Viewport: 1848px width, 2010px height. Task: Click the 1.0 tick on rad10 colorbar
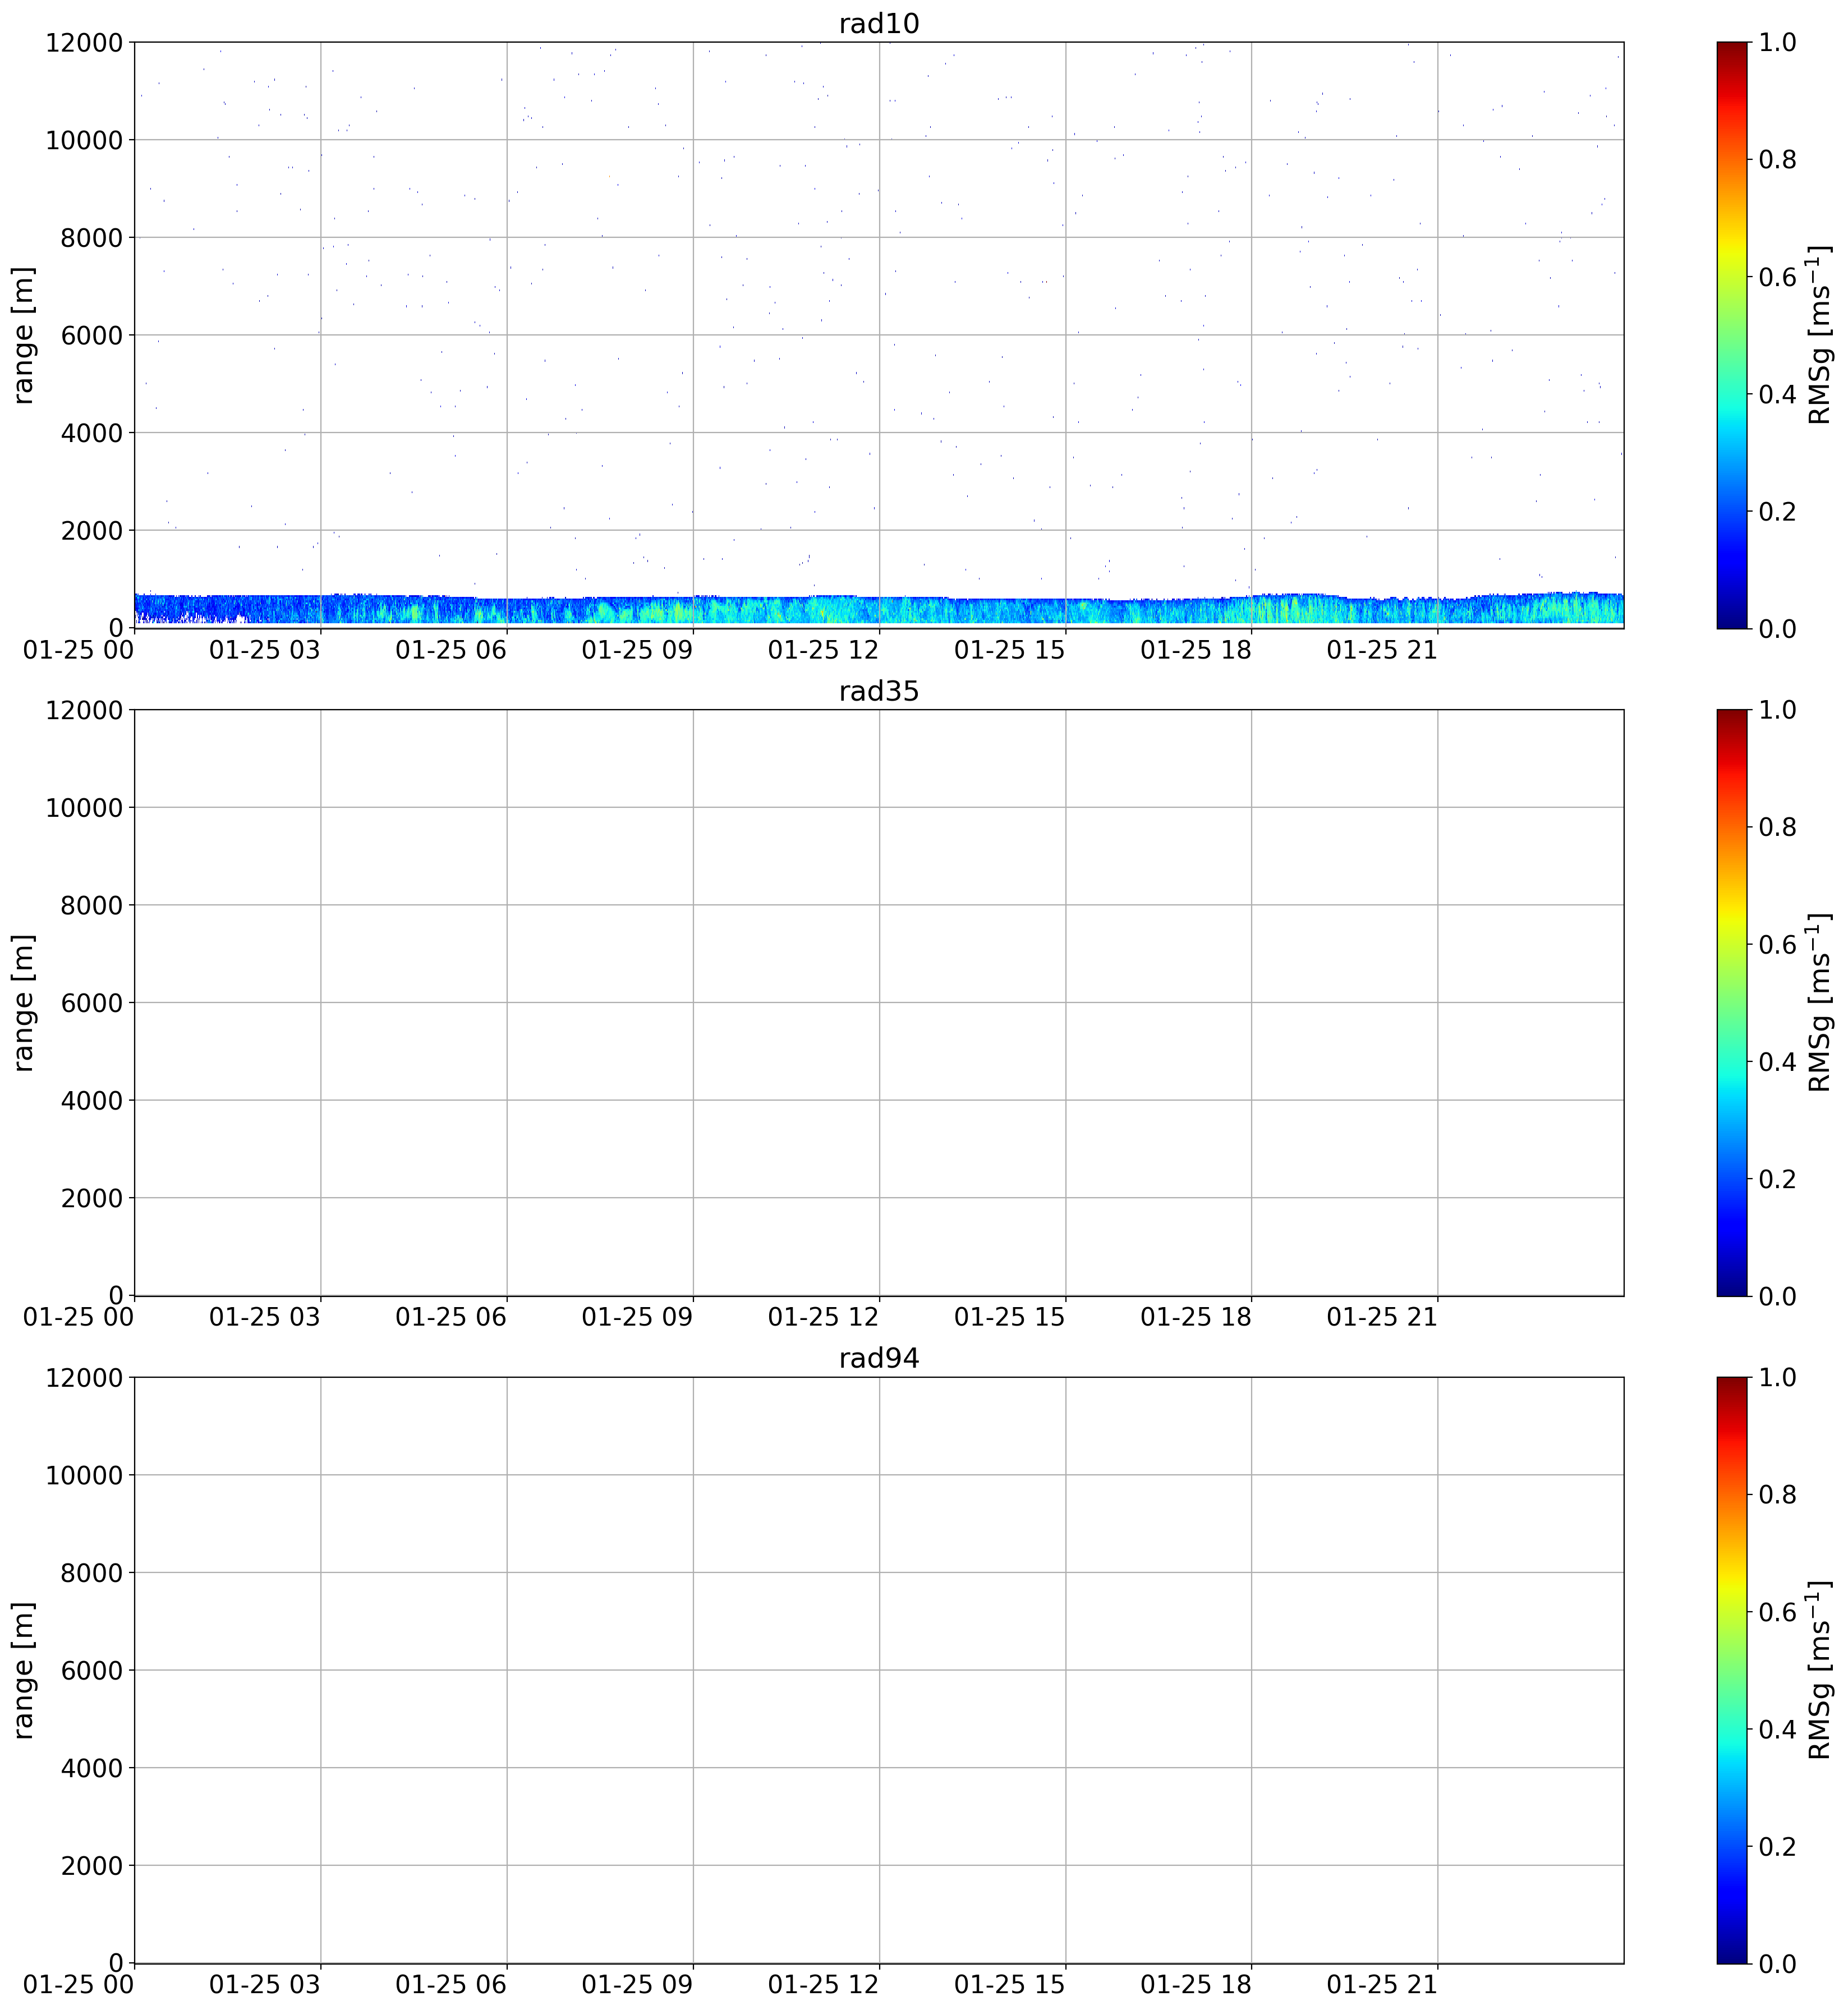[1778, 42]
